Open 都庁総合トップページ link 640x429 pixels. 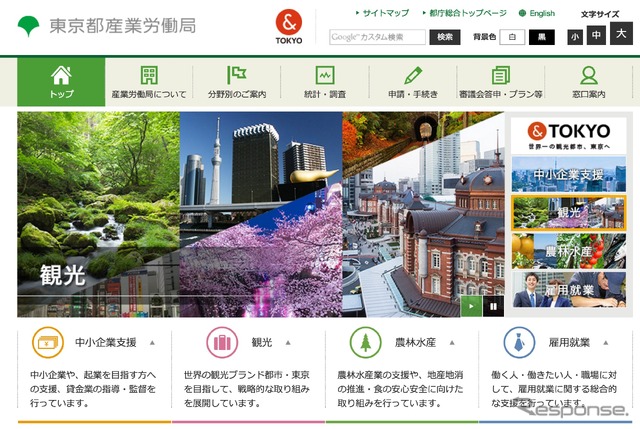tap(468, 13)
